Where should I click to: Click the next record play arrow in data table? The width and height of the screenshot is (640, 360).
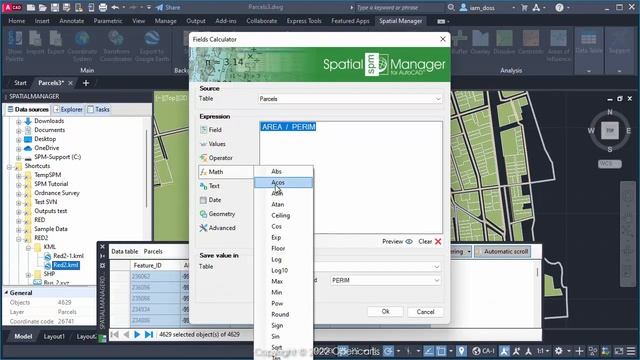coord(137,335)
